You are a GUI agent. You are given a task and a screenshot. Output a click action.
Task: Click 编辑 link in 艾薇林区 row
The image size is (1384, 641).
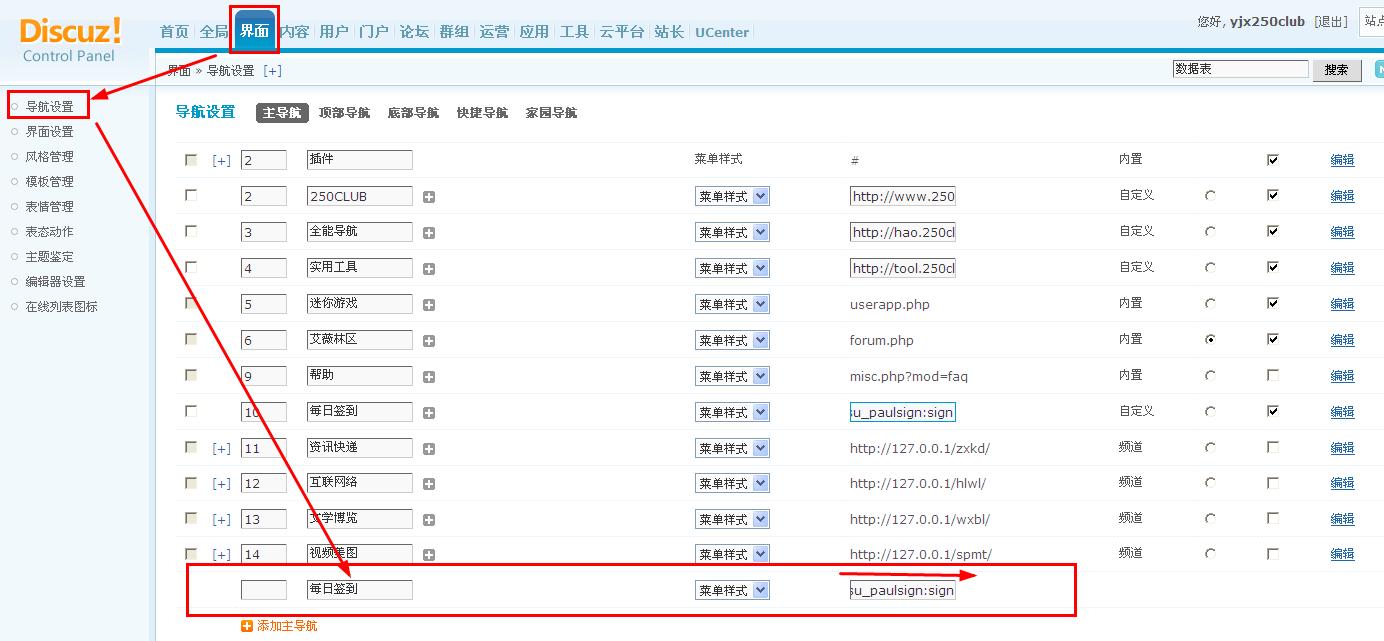tap(1342, 340)
